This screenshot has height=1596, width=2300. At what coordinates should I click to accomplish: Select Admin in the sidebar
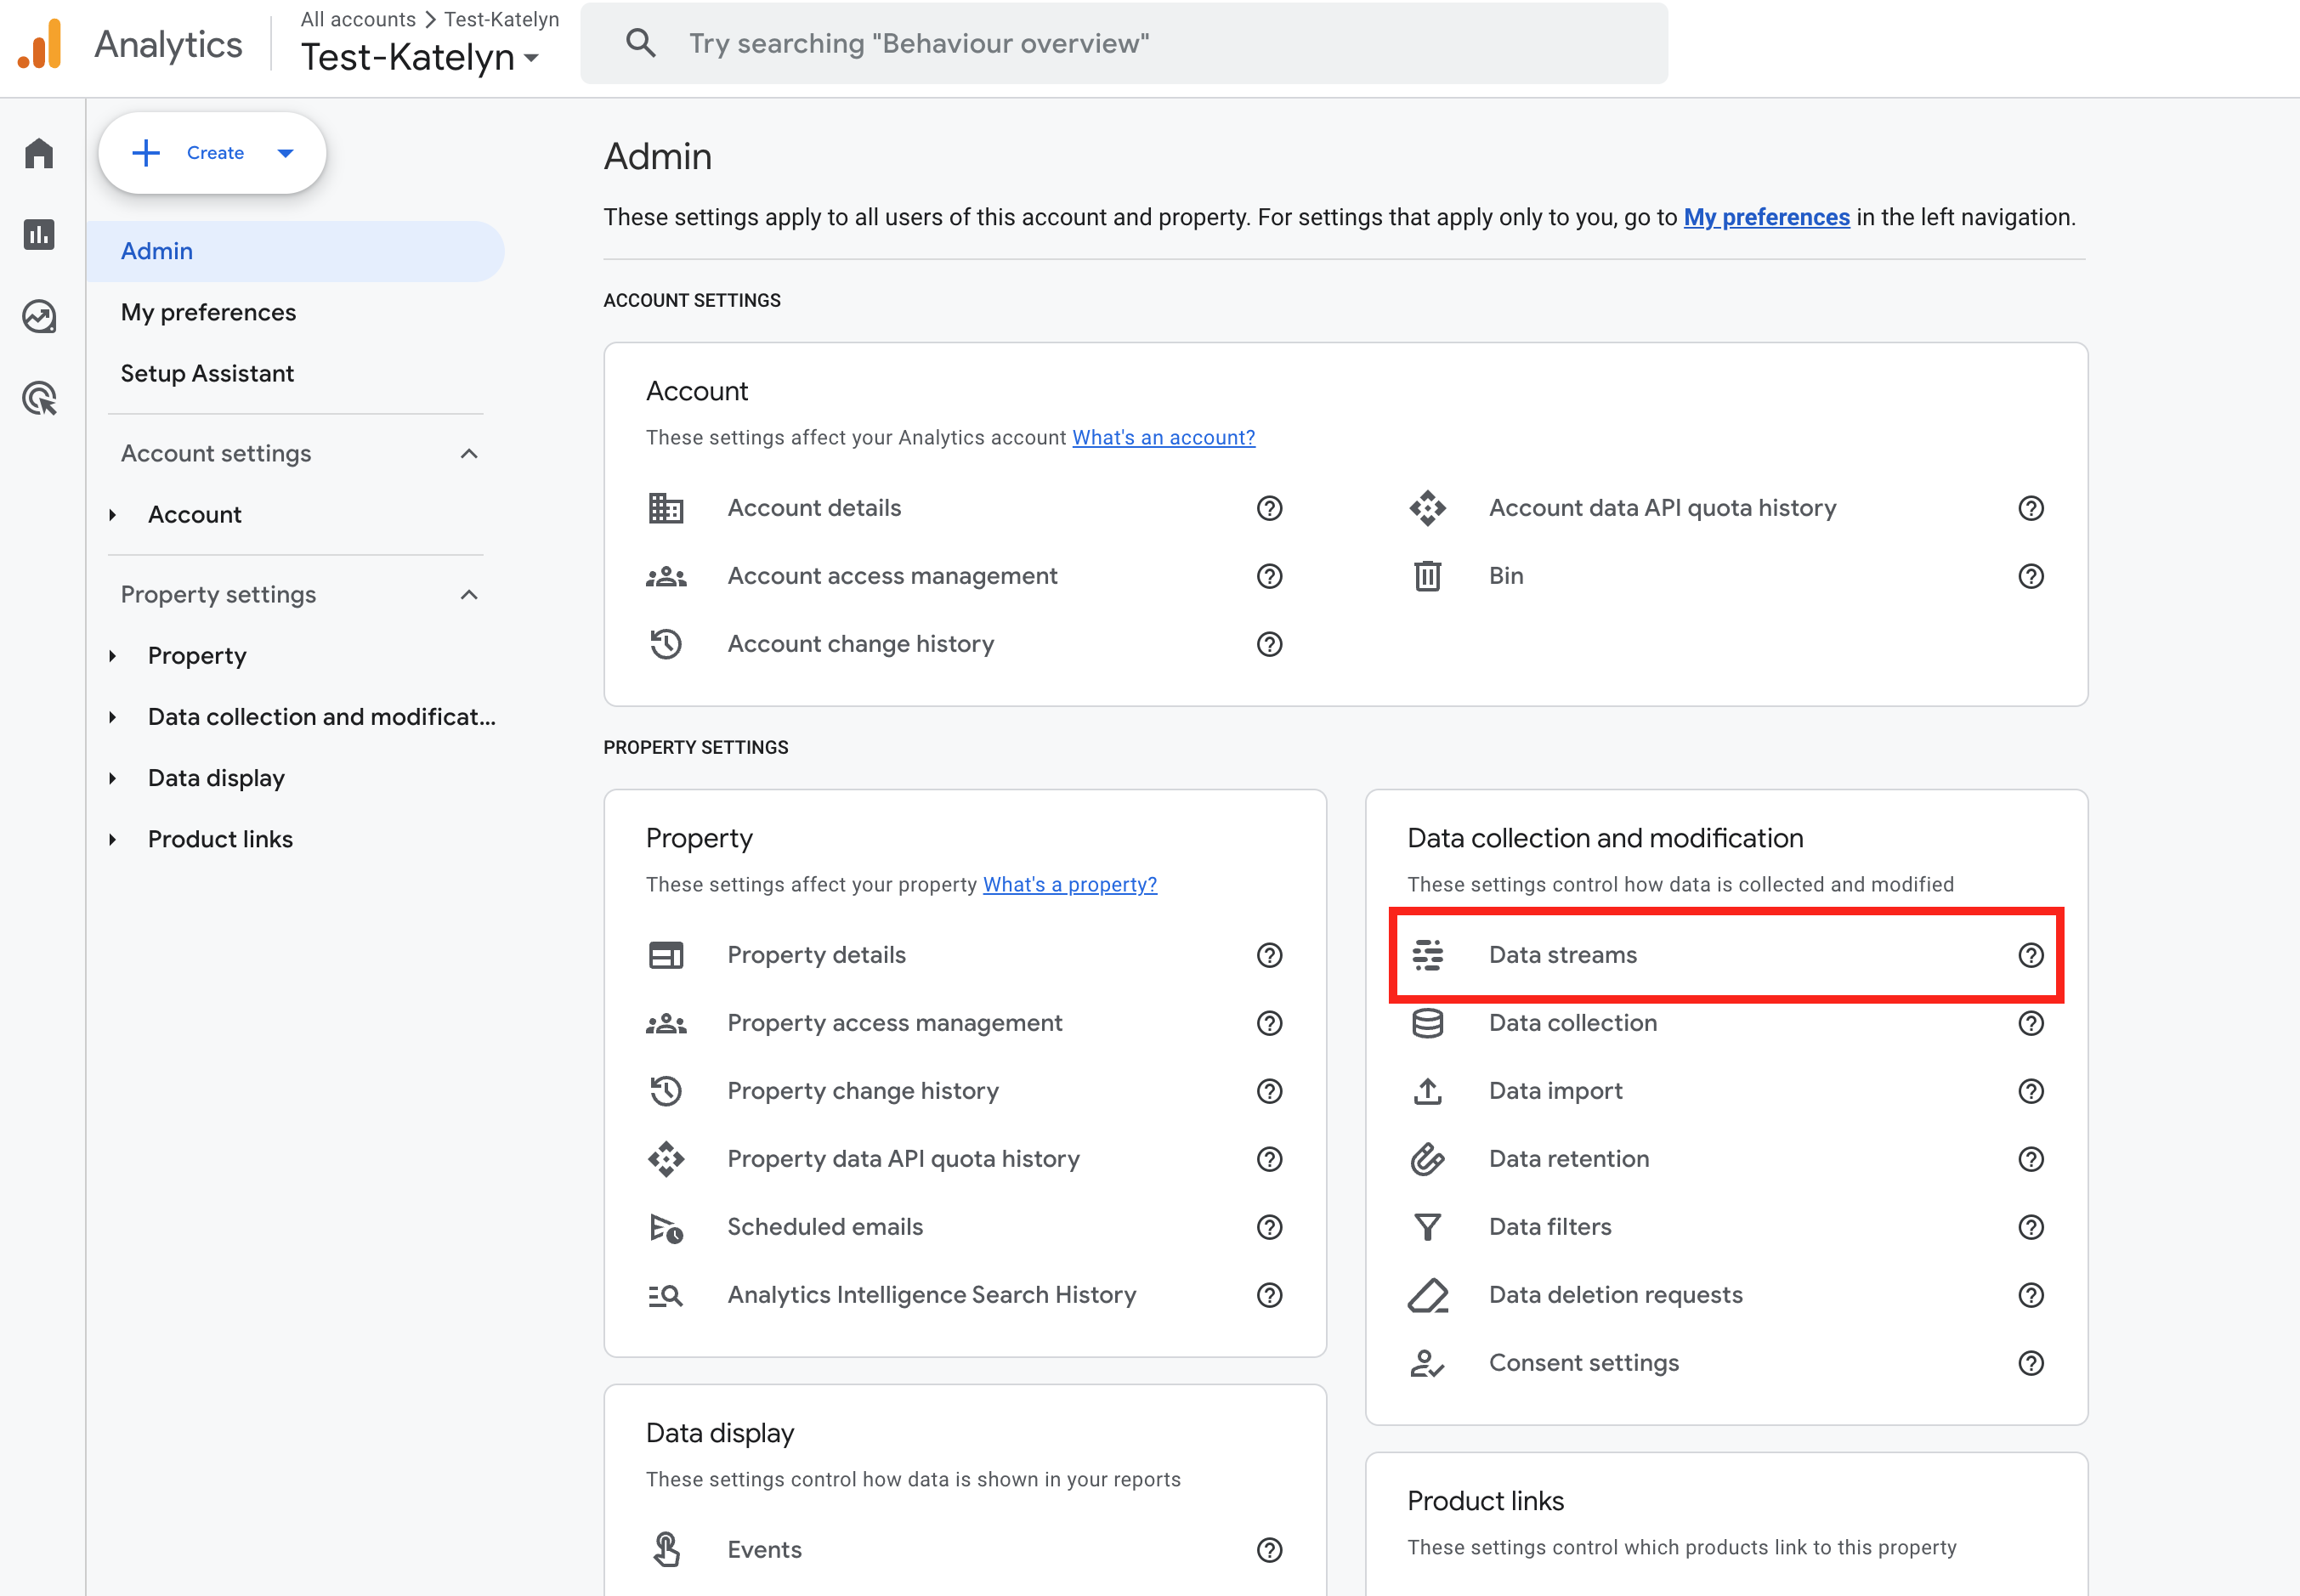[x=296, y=251]
